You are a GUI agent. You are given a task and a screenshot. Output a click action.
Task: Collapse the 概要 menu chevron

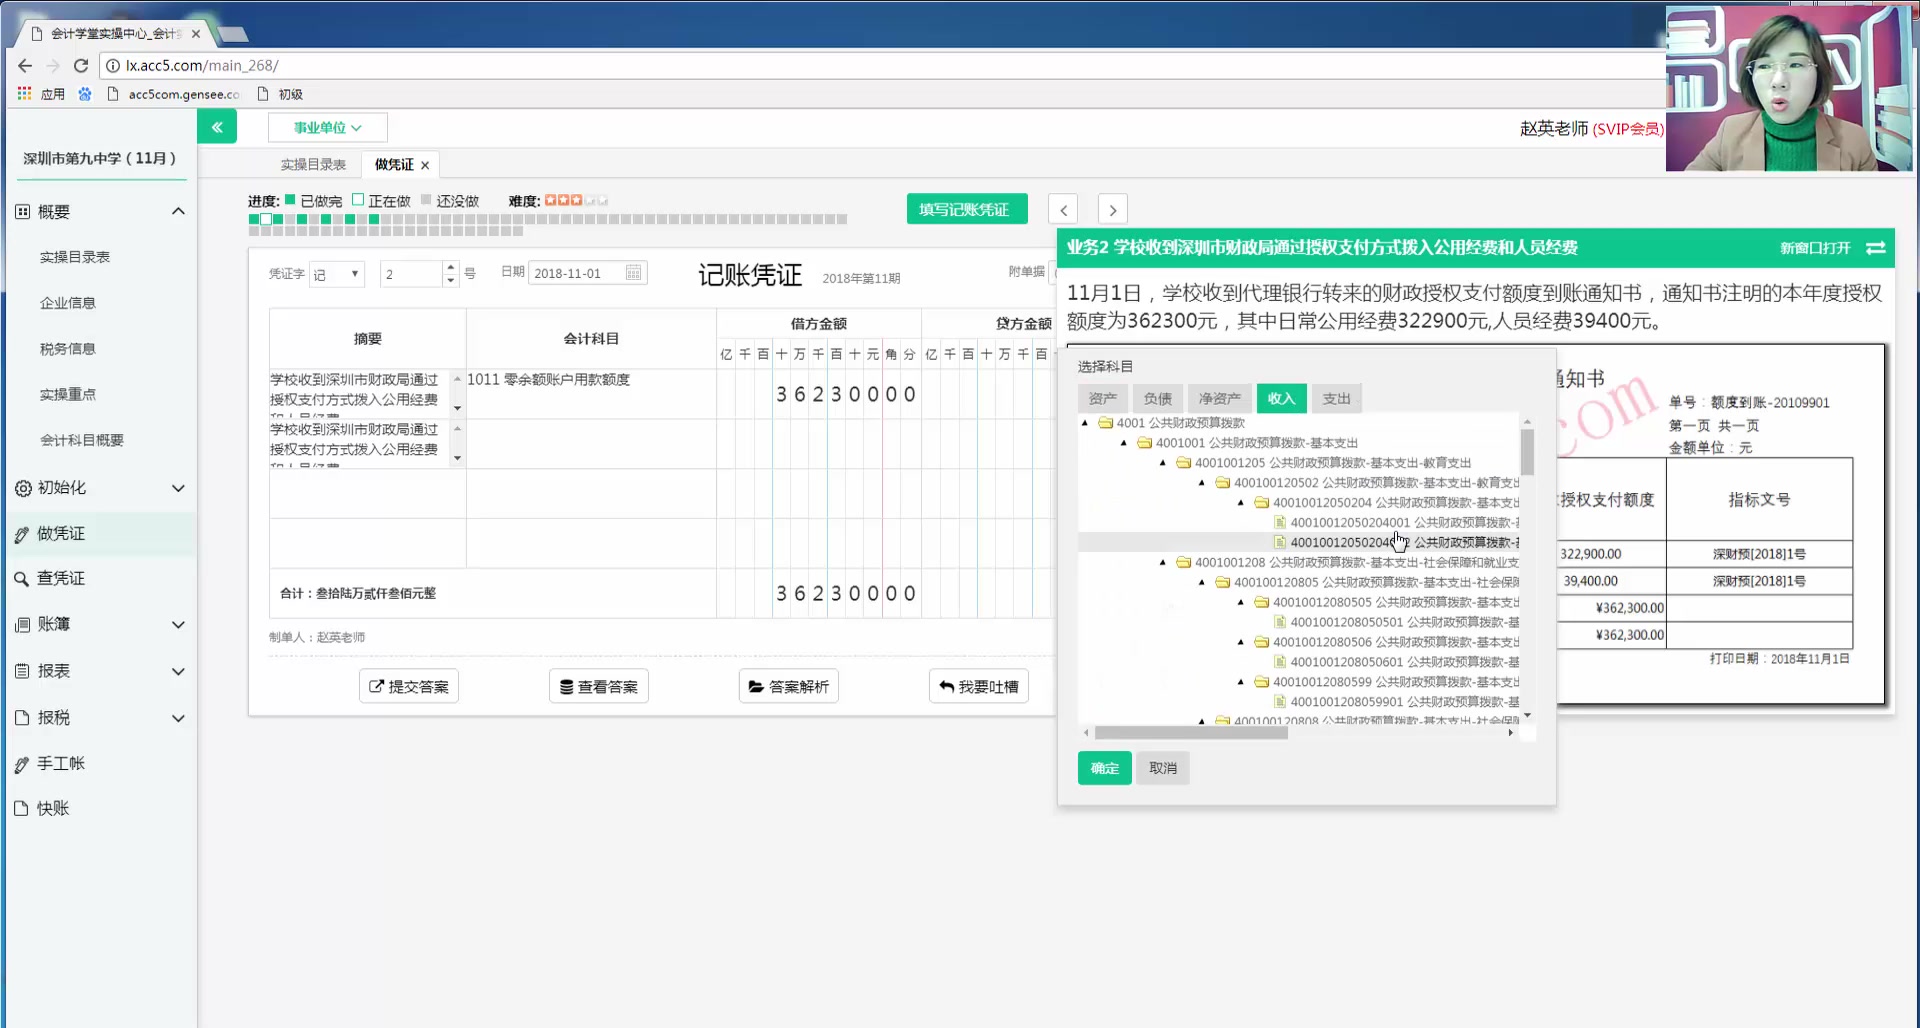178,211
